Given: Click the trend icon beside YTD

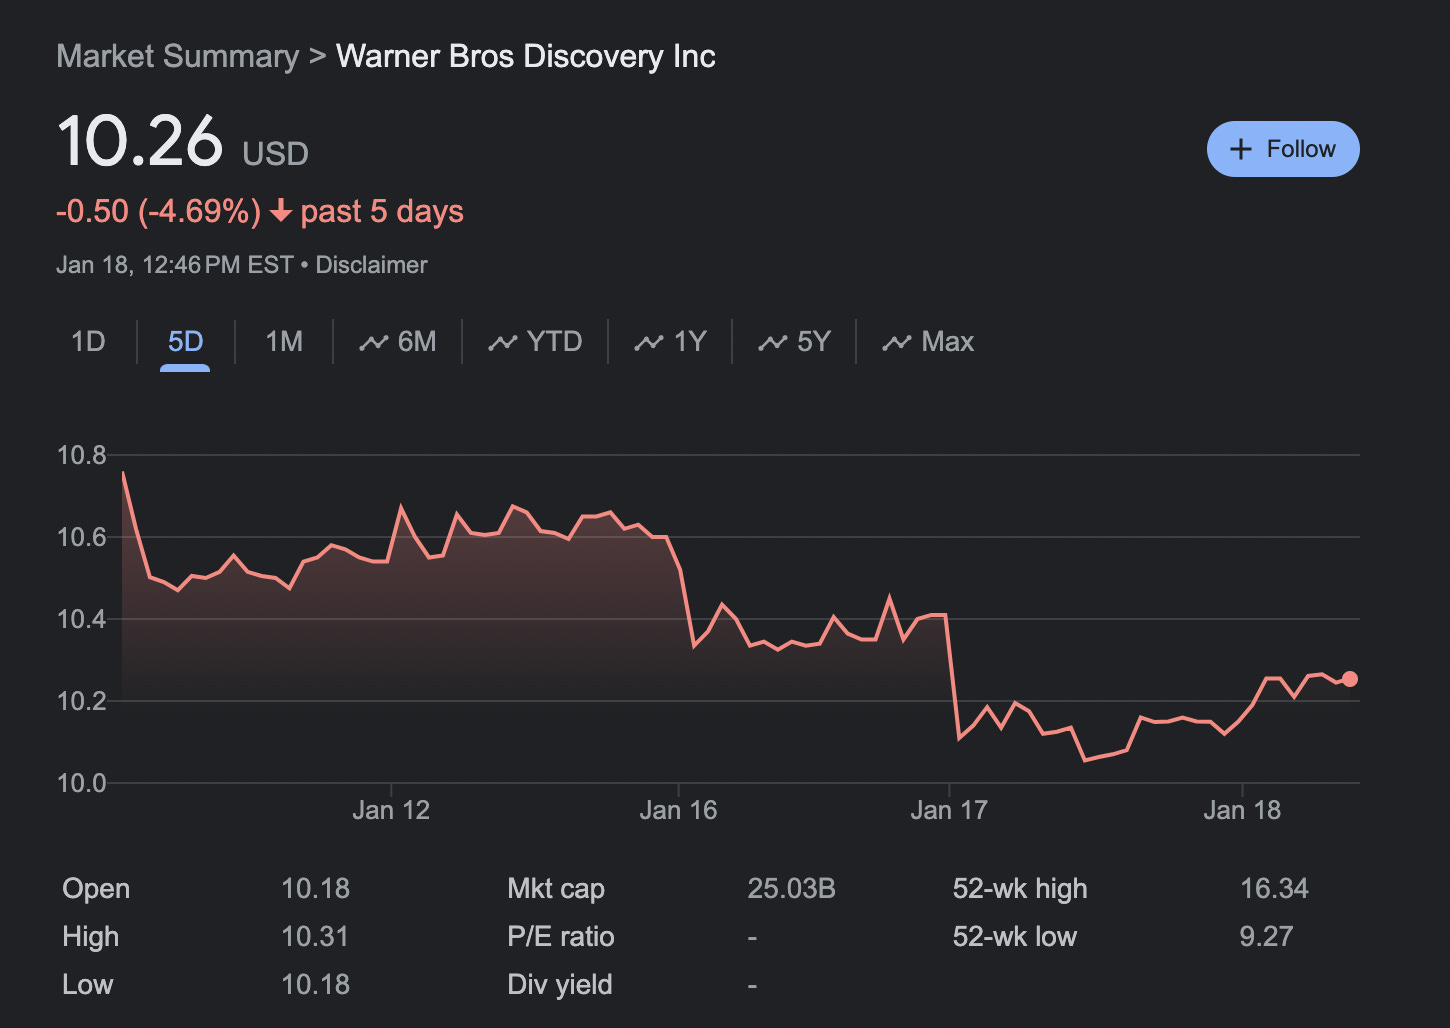Looking at the screenshot, I should coord(502,343).
